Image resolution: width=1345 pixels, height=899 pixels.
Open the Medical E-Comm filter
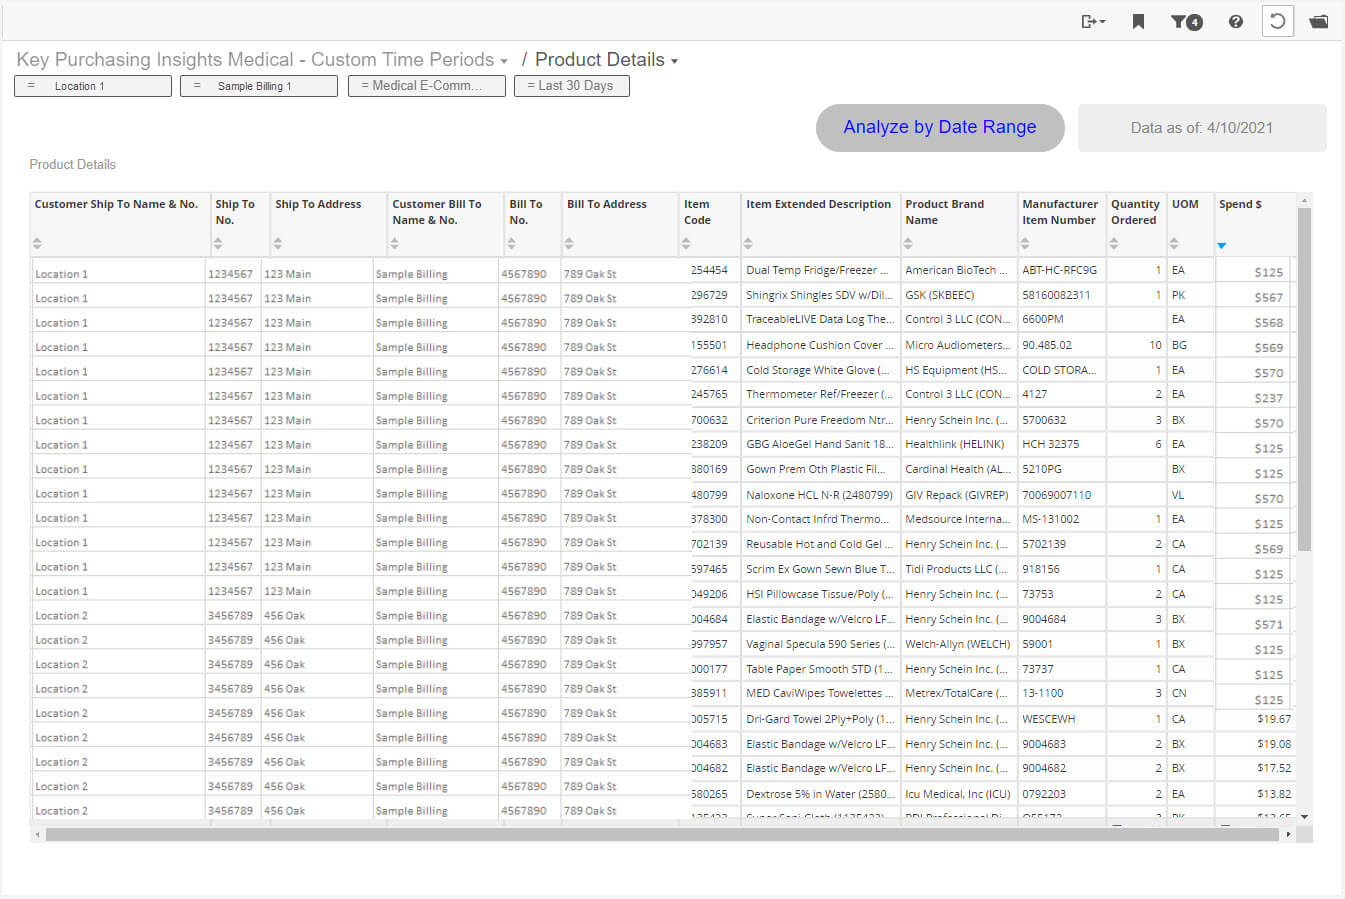[426, 86]
